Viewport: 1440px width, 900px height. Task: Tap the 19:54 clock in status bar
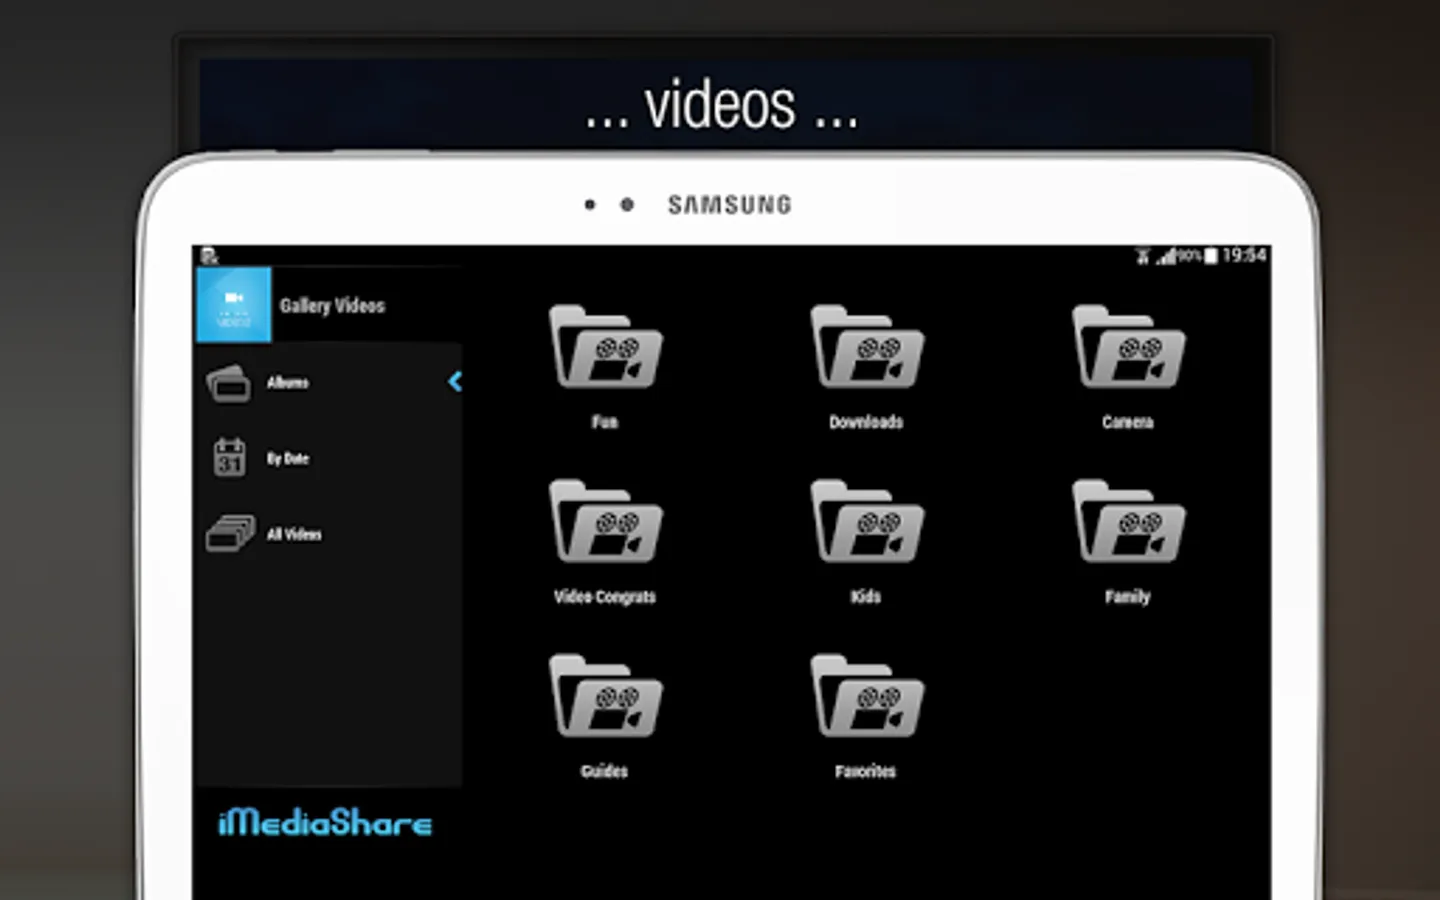[1244, 255]
